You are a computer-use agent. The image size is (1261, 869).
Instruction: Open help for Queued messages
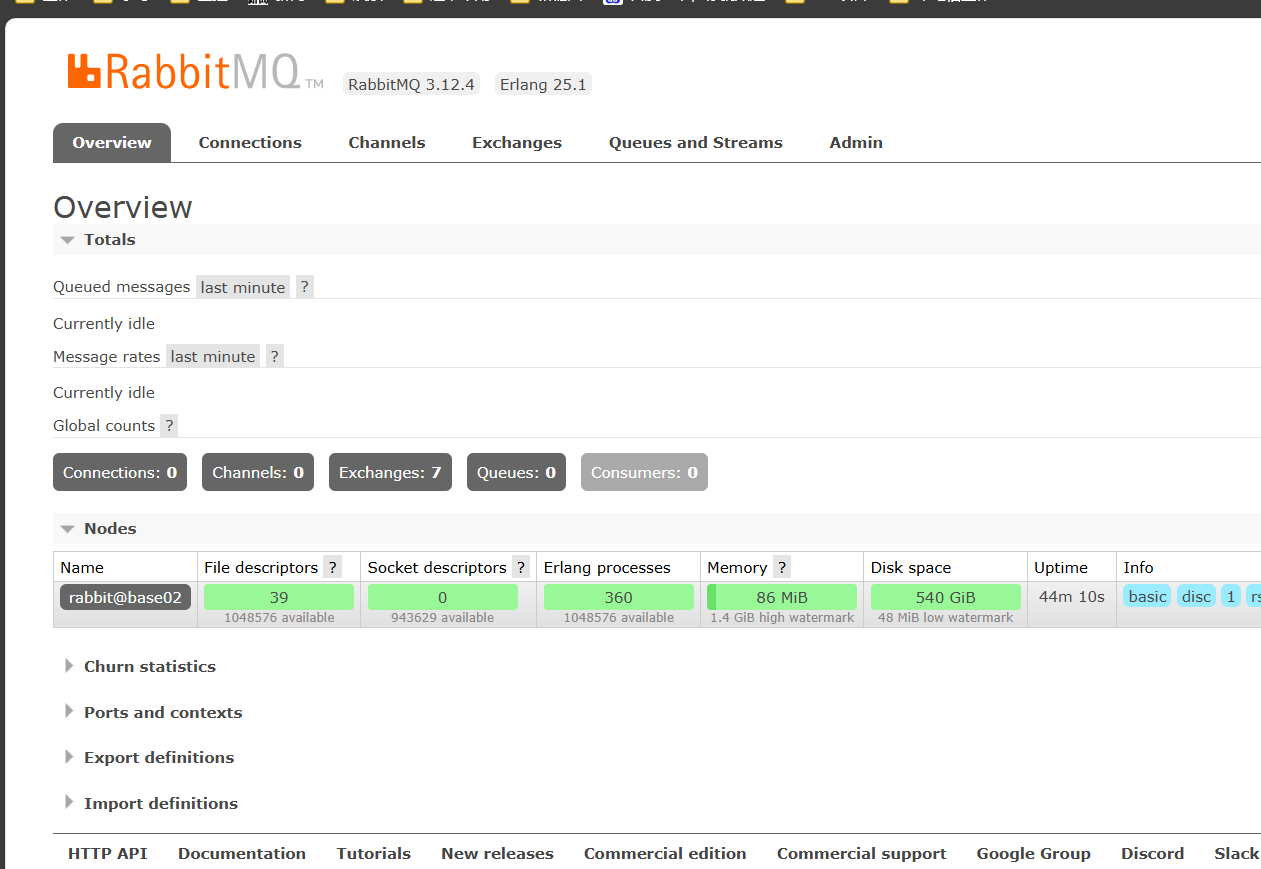click(305, 287)
